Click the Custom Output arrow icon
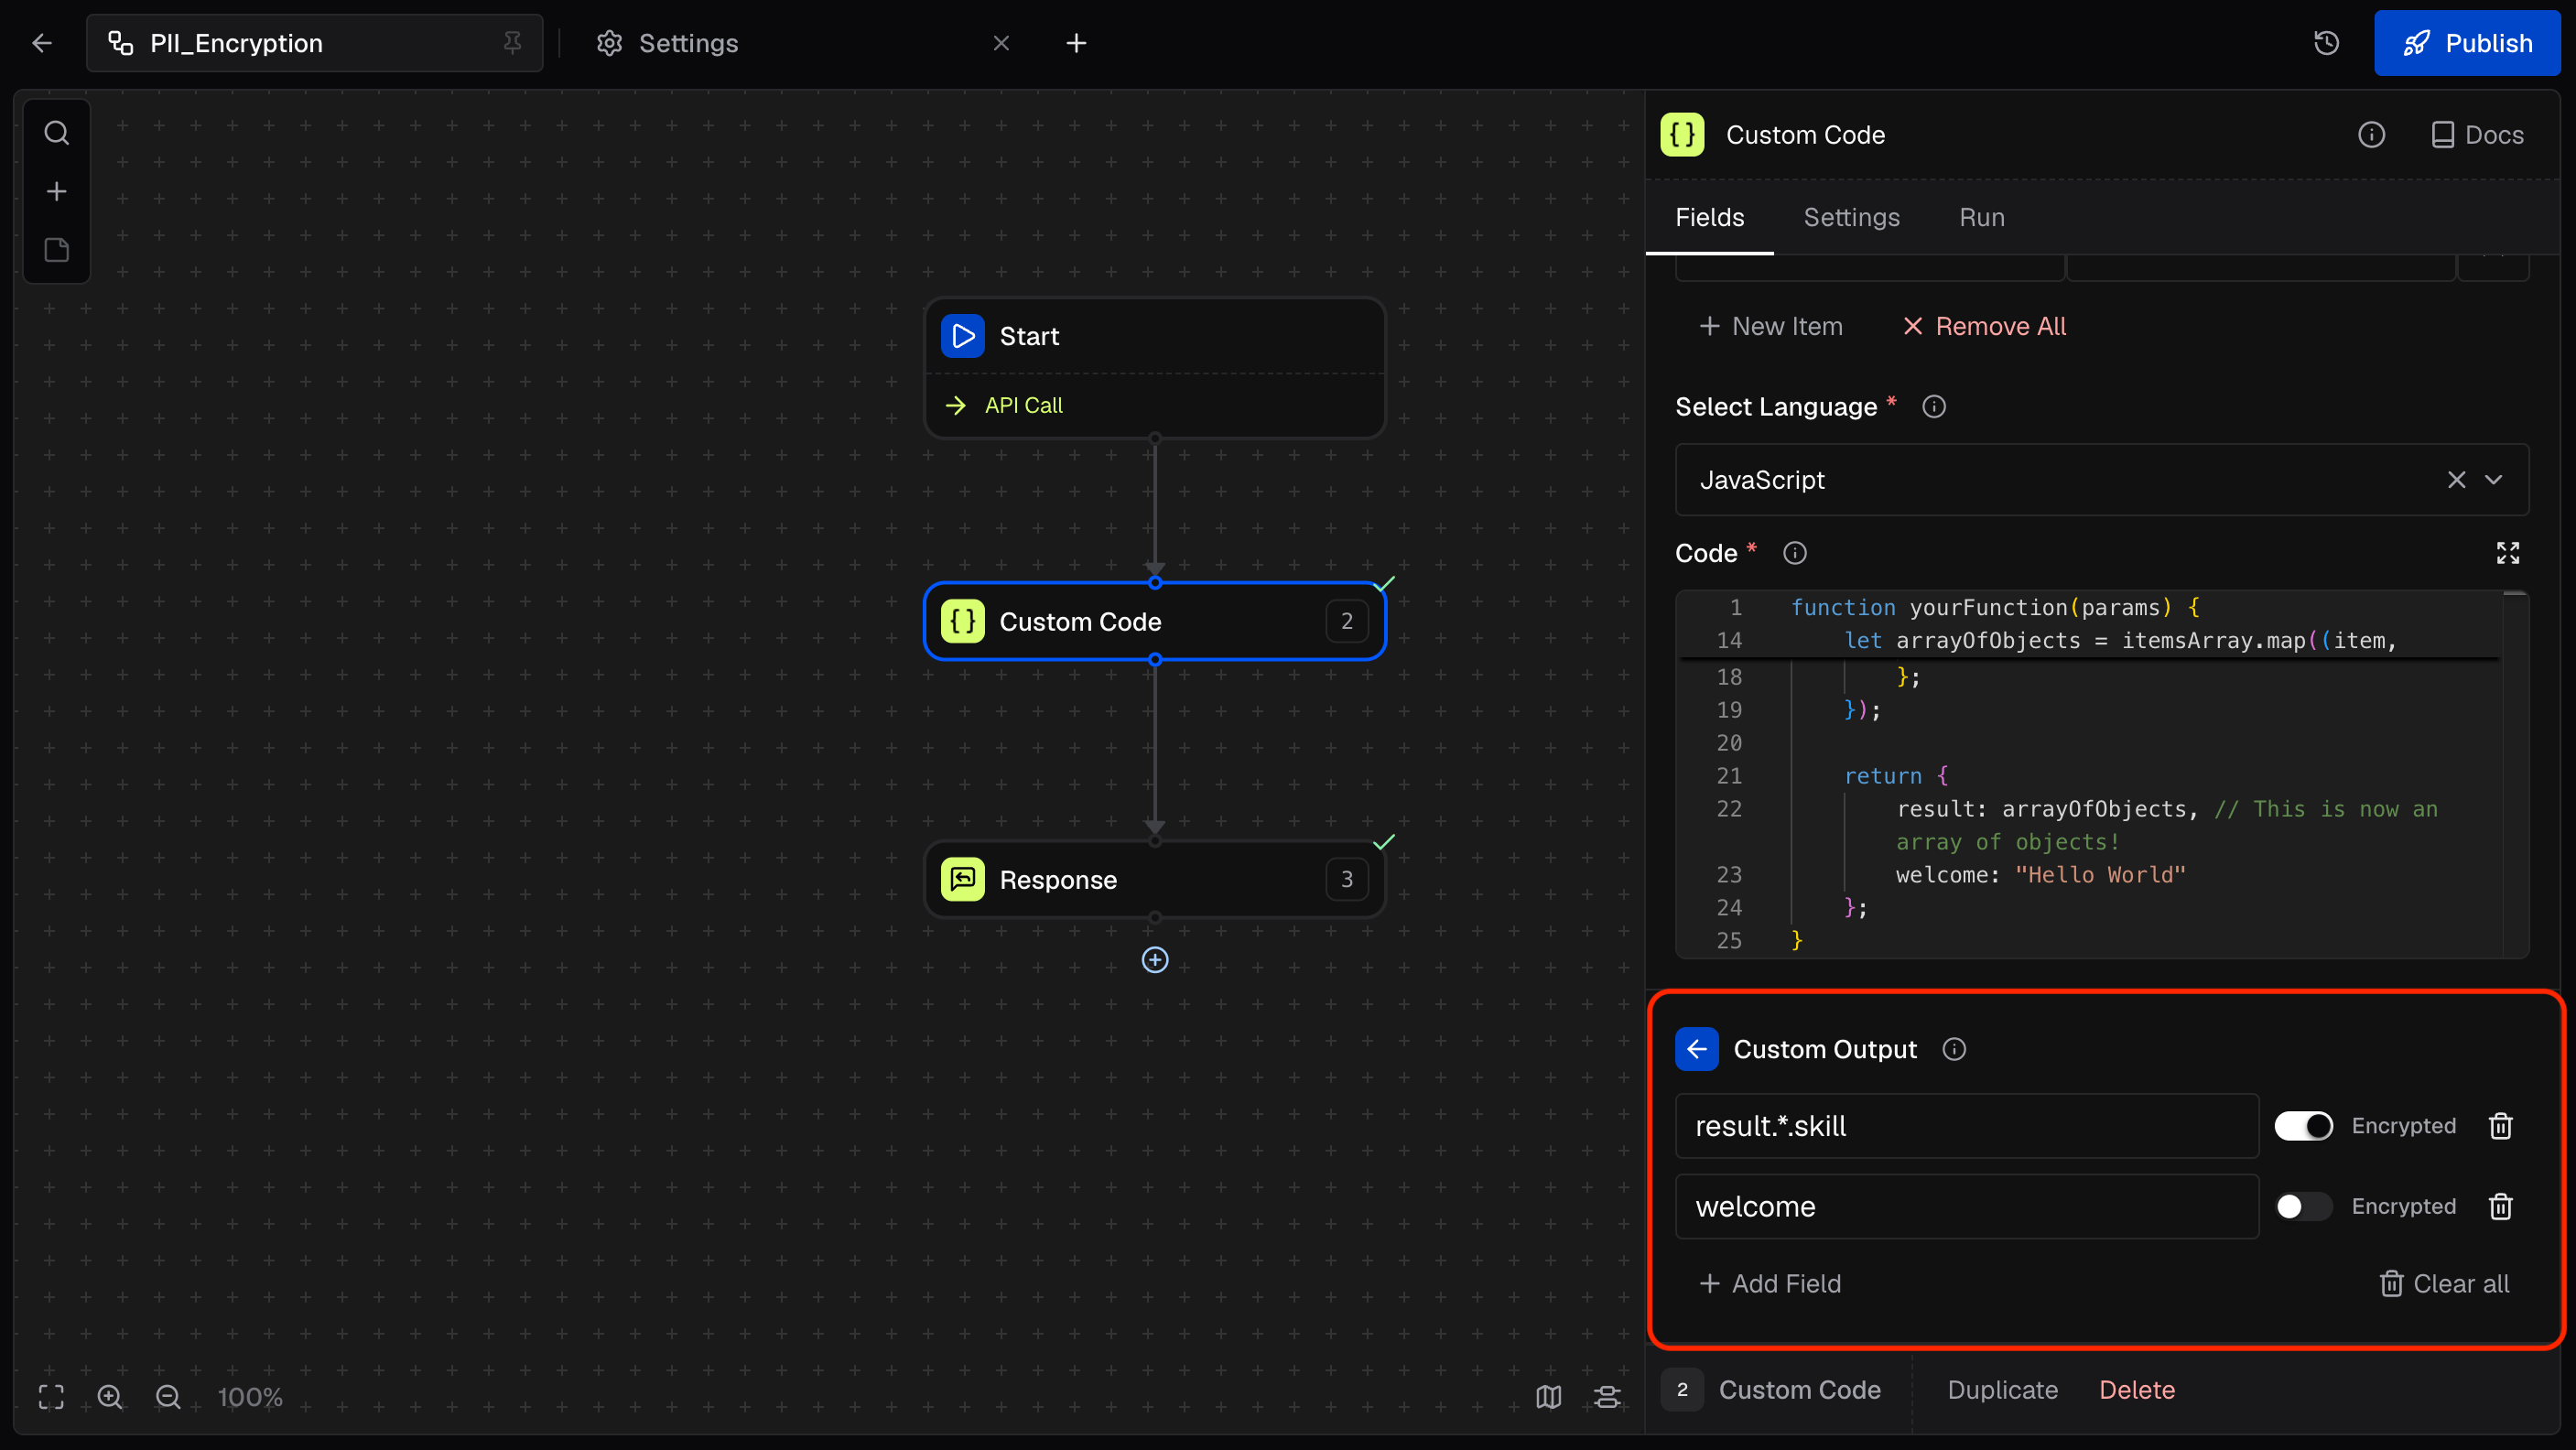The image size is (2576, 1450). (1697, 1049)
